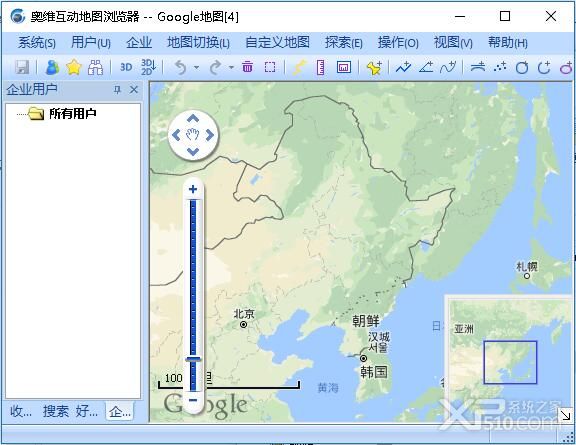Select the add curve tool
The image size is (576, 445).
point(448,67)
